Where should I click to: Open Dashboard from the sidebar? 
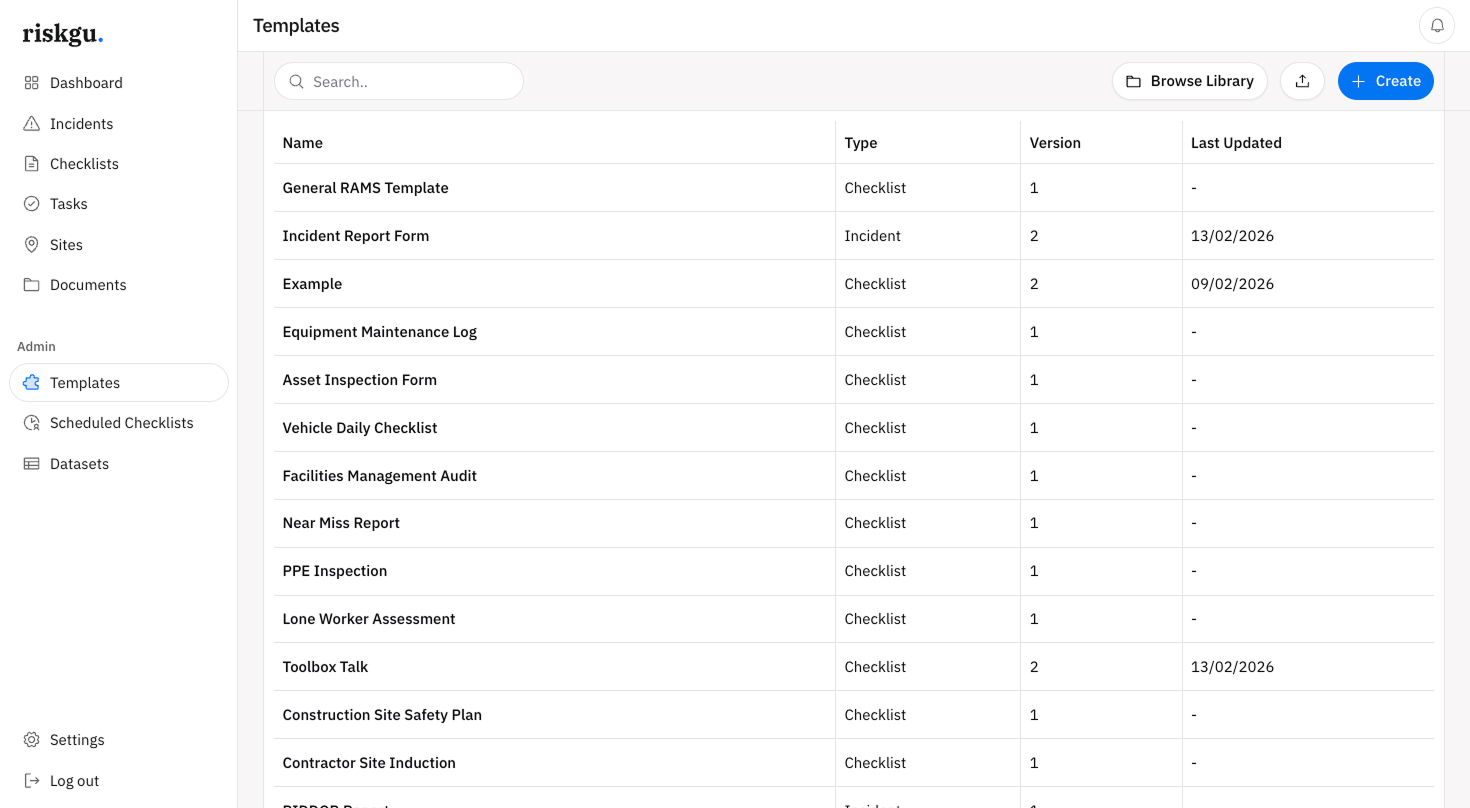point(86,83)
